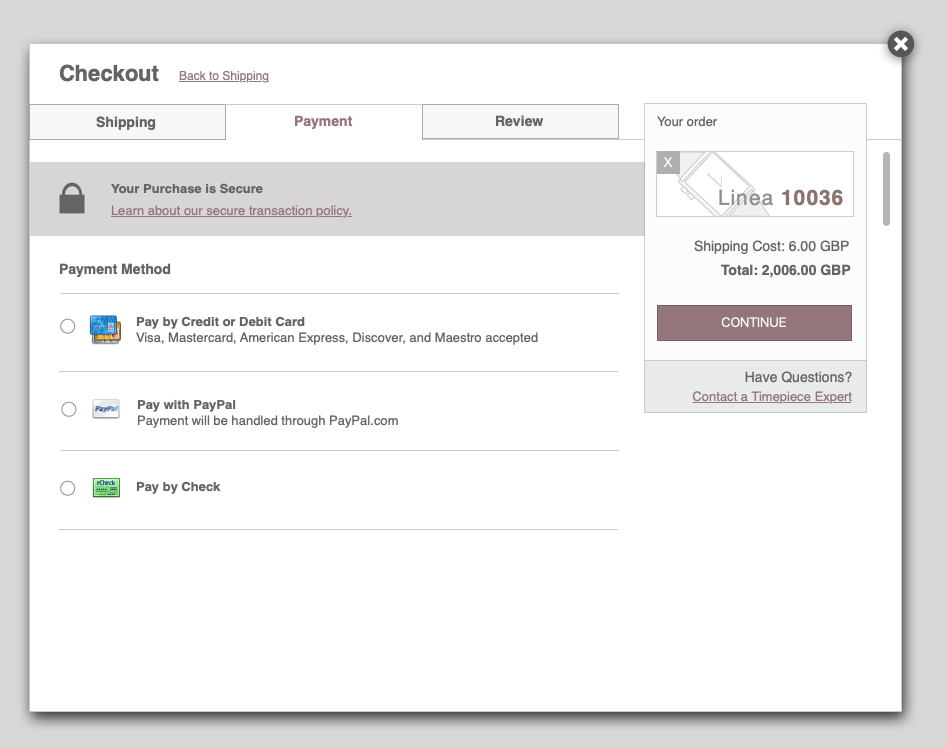The width and height of the screenshot is (947, 748).
Task: Switch to the Shipping tab
Action: coord(127,122)
